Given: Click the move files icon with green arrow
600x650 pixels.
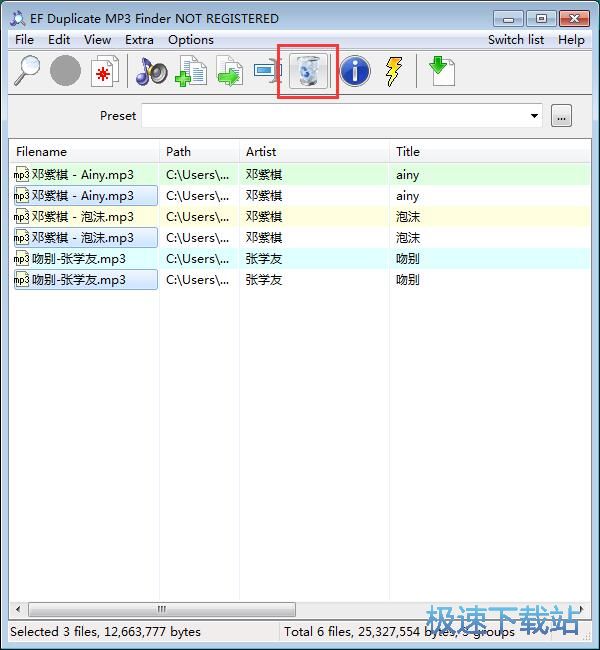Looking at the screenshot, I should [229, 71].
